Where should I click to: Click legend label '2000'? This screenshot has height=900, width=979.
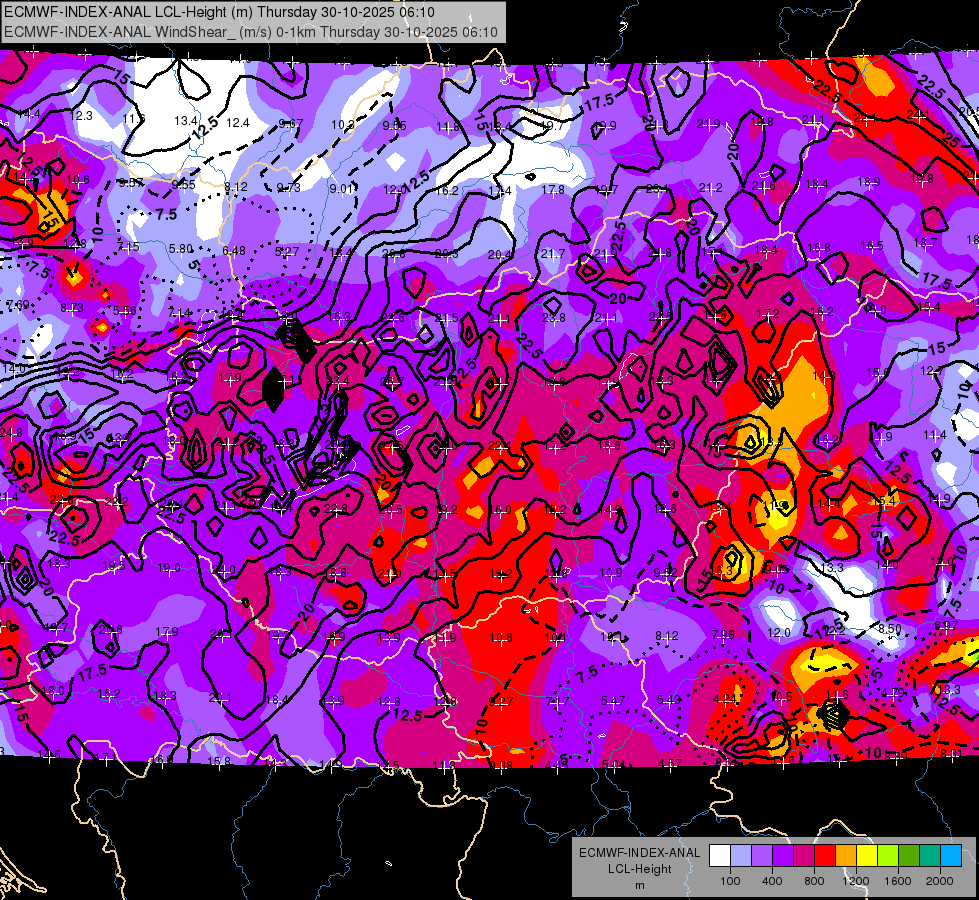click(x=940, y=881)
